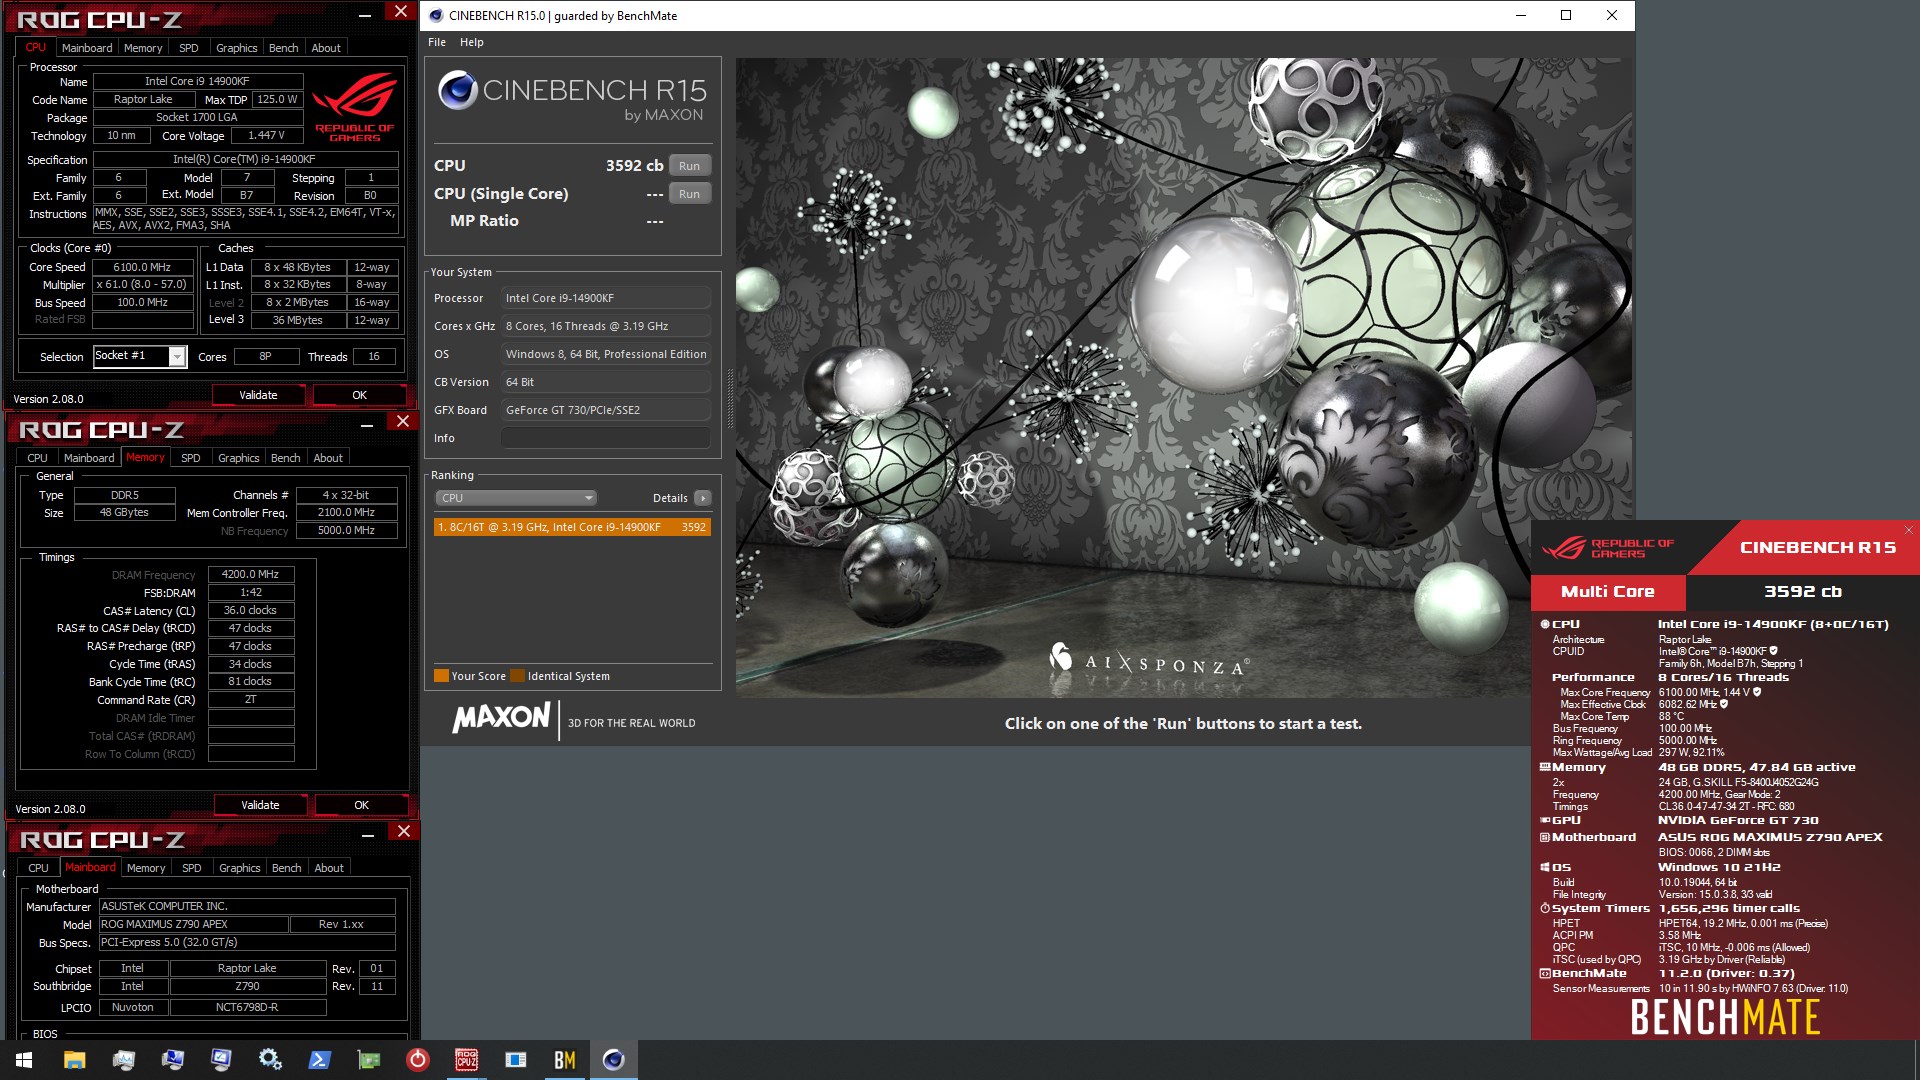The width and height of the screenshot is (1920, 1080).
Task: Open the Windows Start menu
Action: coord(24,1060)
